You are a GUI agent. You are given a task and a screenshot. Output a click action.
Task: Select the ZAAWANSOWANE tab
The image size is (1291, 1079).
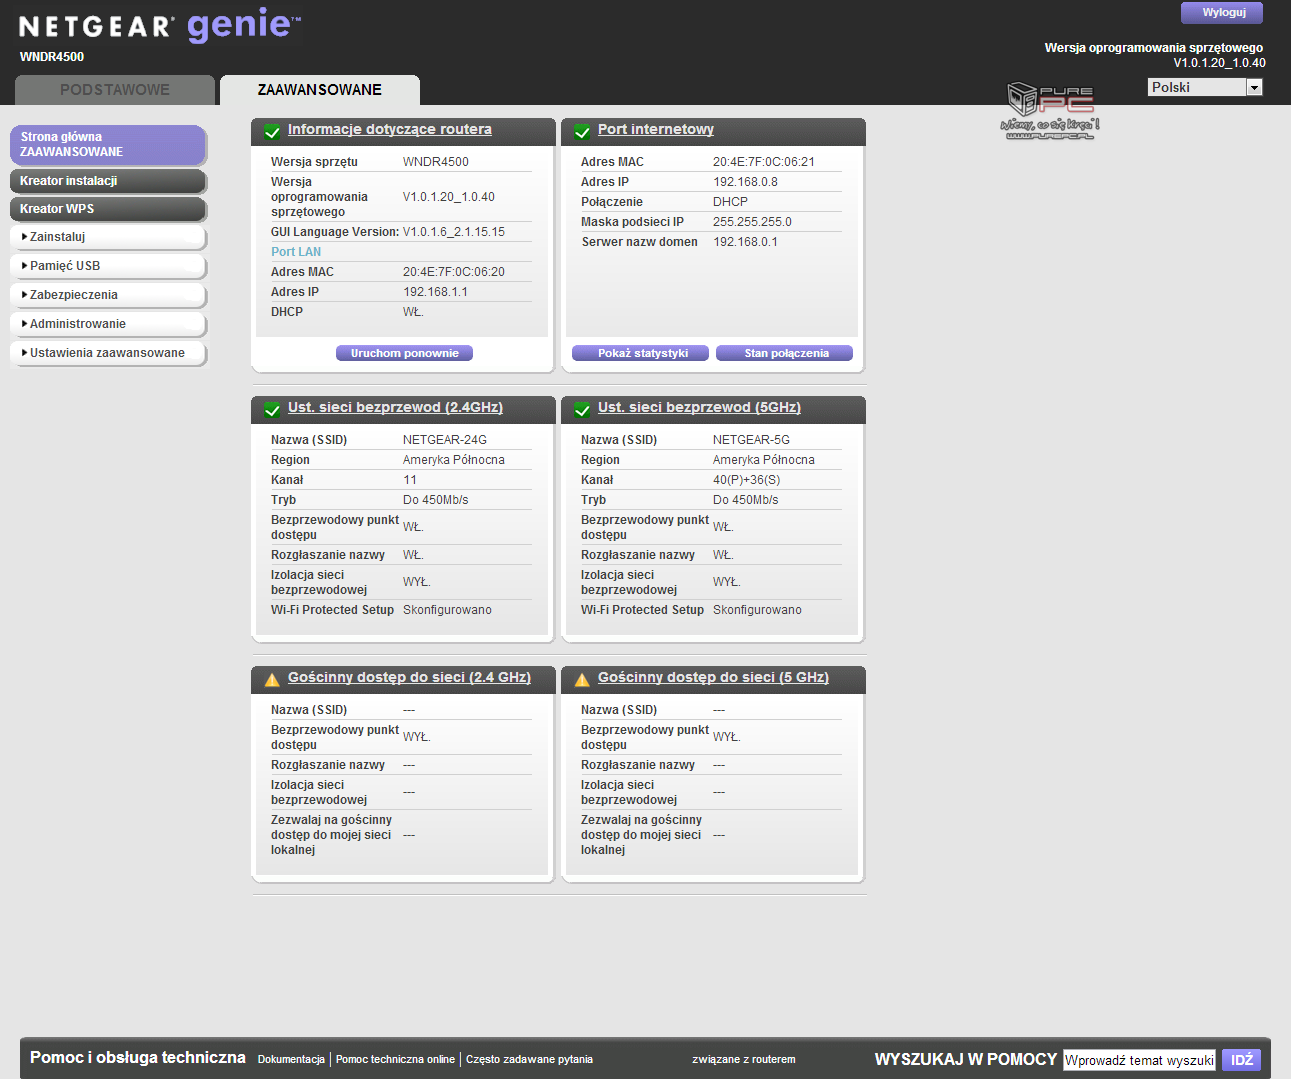click(x=320, y=90)
